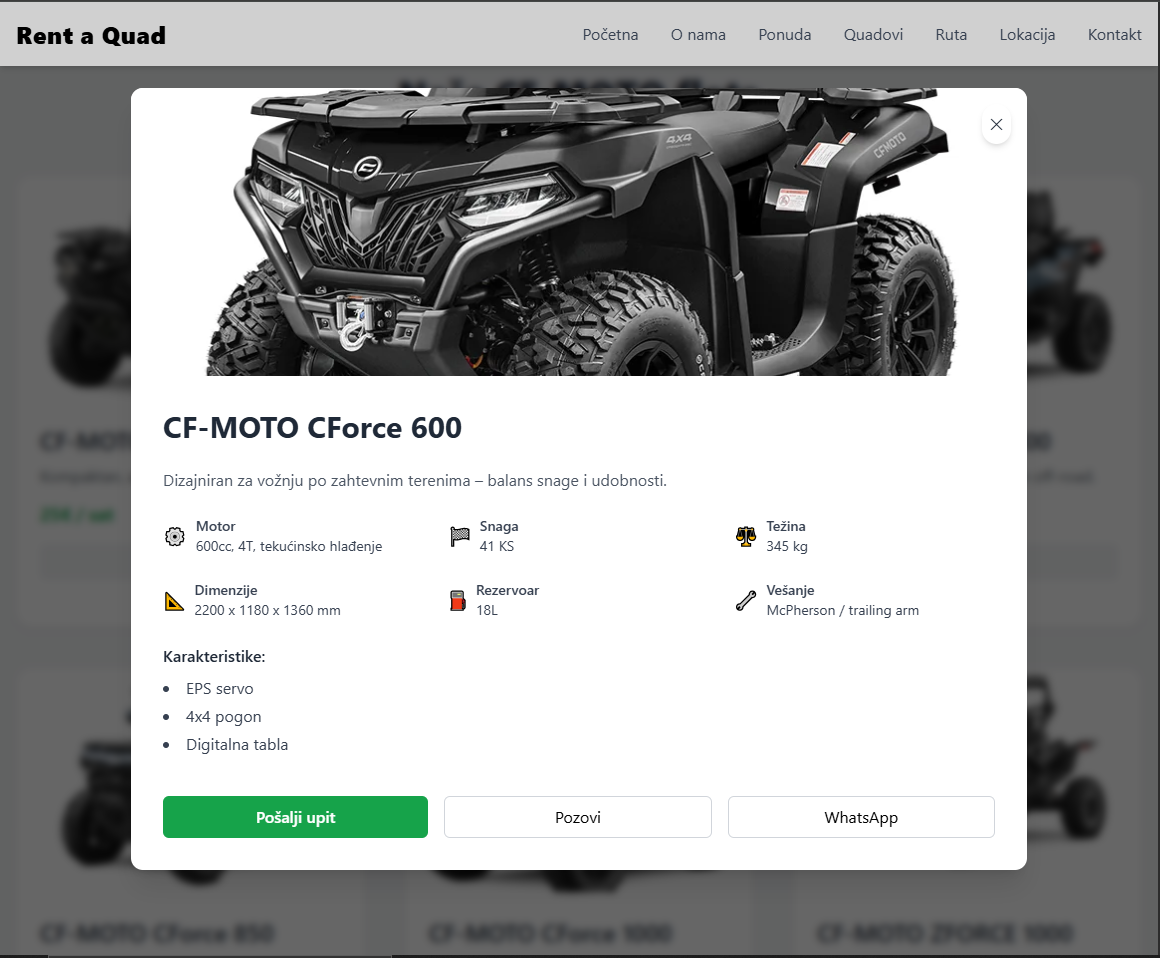This screenshot has width=1160, height=958.
Task: Click the Rezervoar fuel pump icon
Action: [x=458, y=601]
